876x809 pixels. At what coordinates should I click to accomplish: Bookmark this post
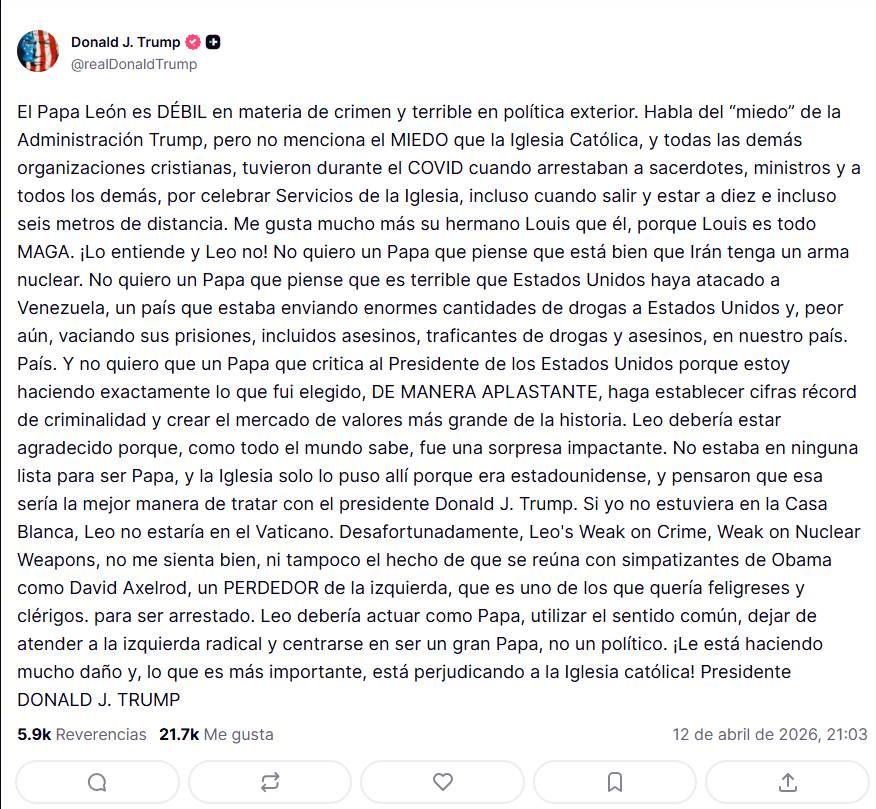point(615,782)
